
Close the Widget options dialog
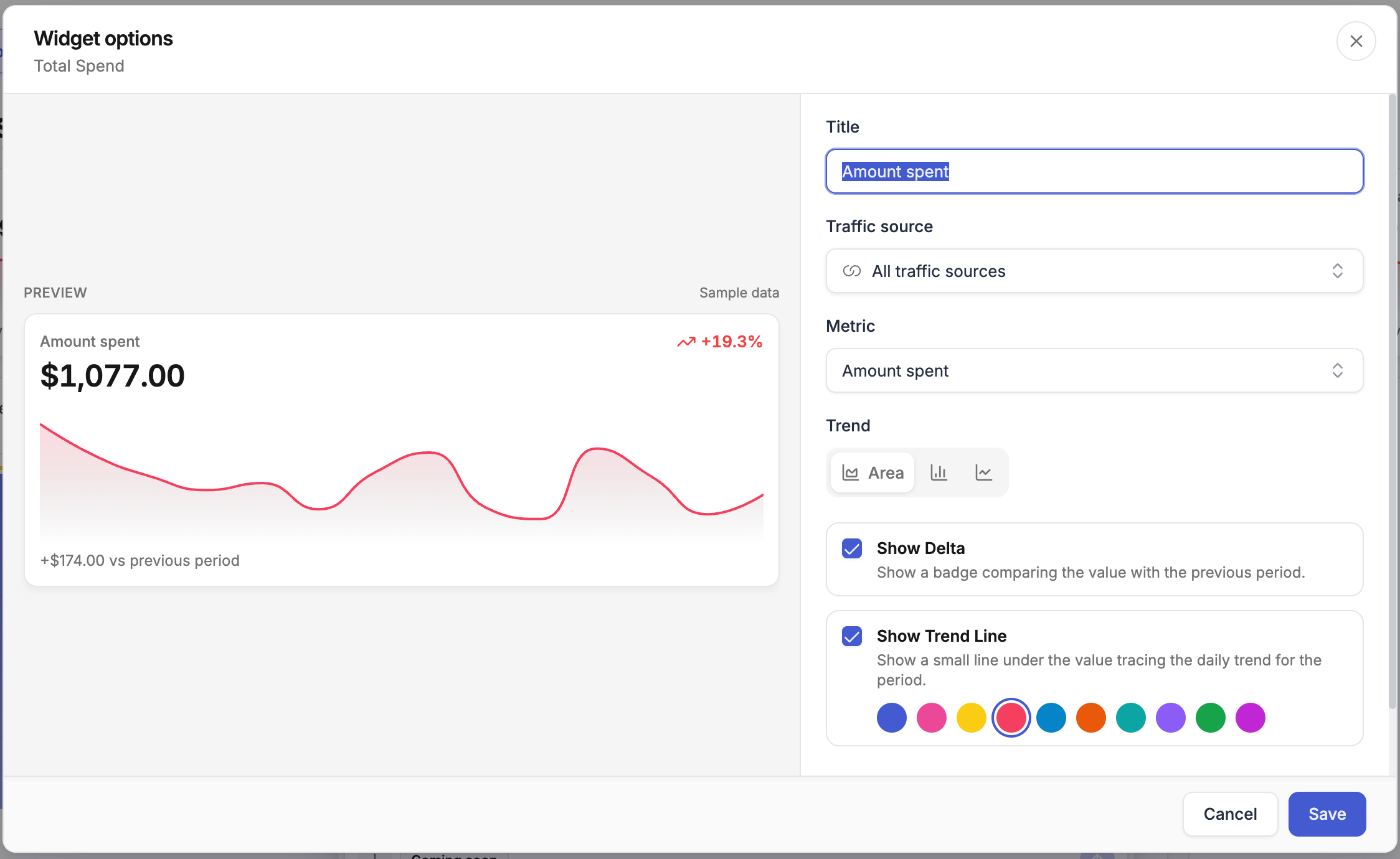pyautogui.click(x=1356, y=41)
